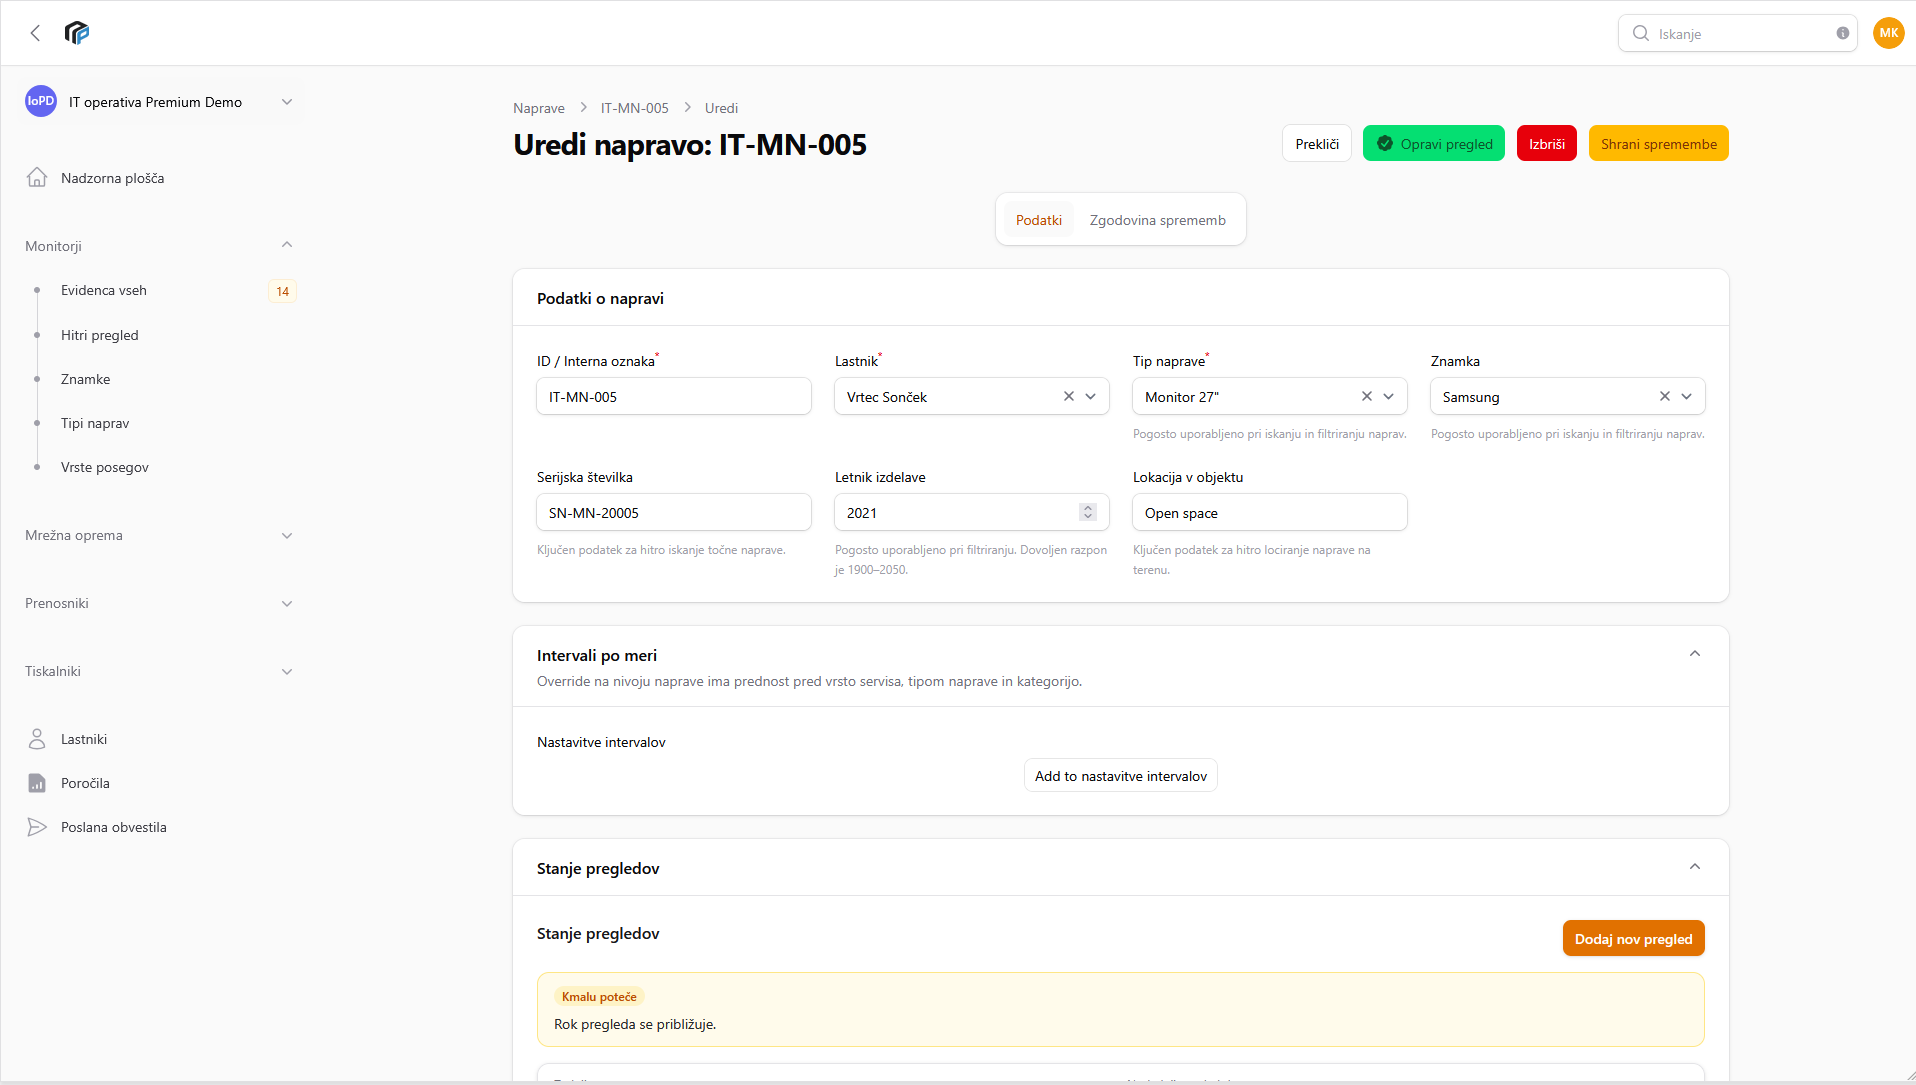Click the back arrow icon in header
The height and width of the screenshot is (1085, 1916).
pos(36,33)
